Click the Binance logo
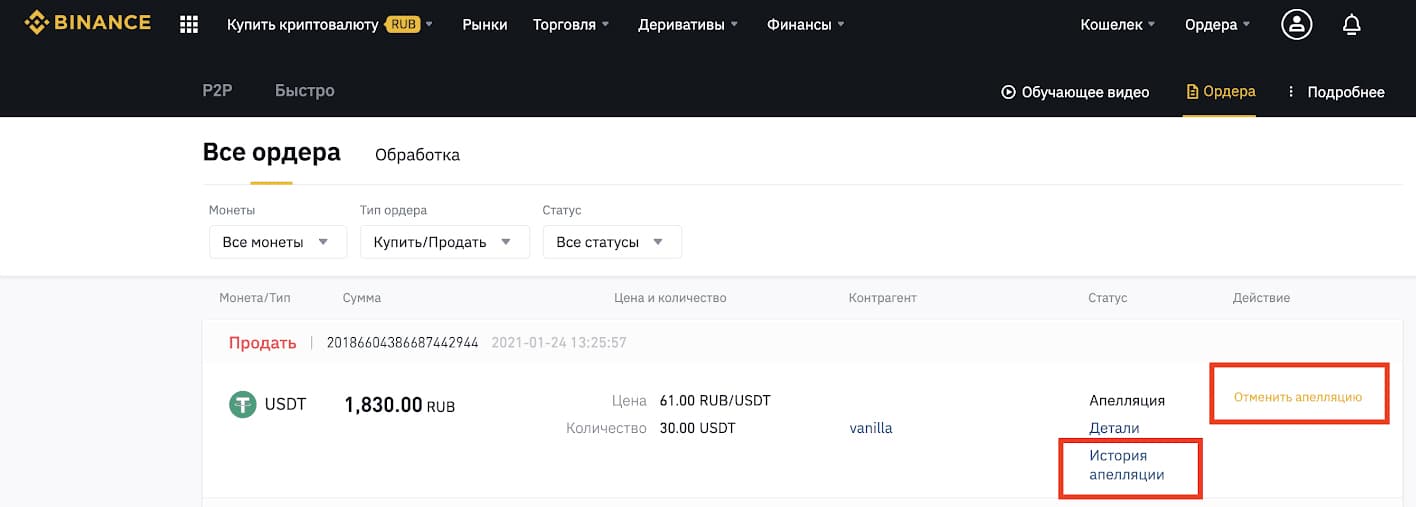The width and height of the screenshot is (1416, 507). (x=88, y=22)
